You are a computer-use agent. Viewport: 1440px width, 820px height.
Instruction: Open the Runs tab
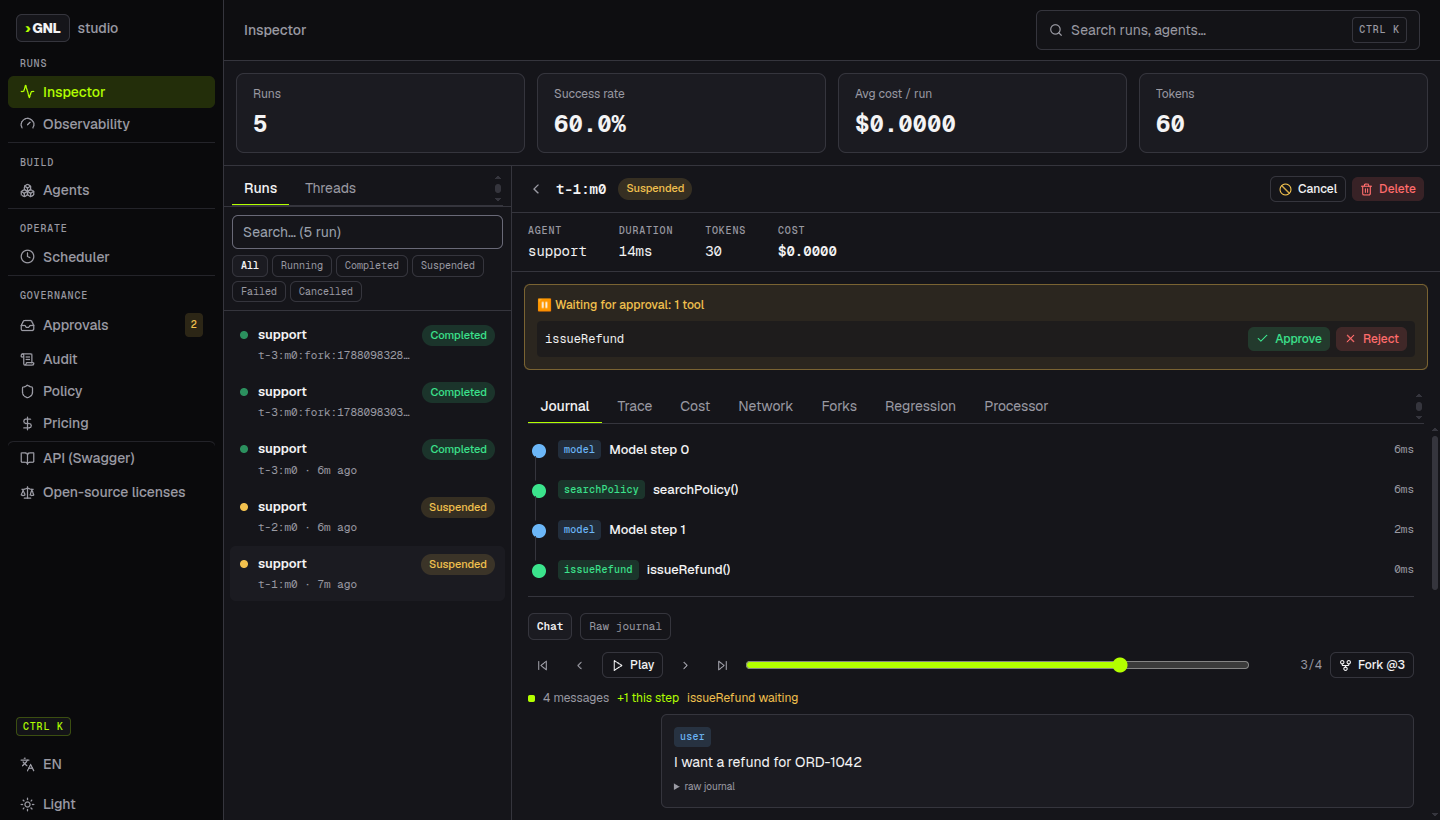(x=261, y=188)
